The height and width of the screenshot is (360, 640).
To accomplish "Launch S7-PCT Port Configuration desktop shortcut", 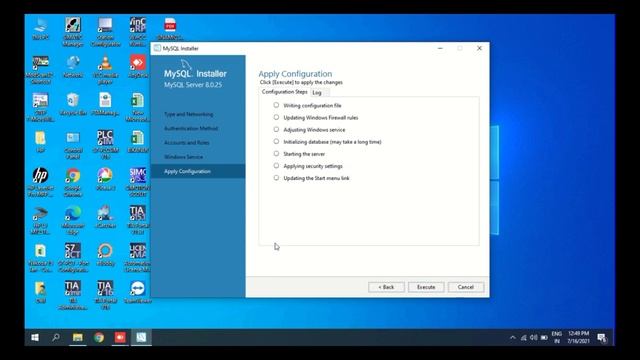I will click(73, 257).
